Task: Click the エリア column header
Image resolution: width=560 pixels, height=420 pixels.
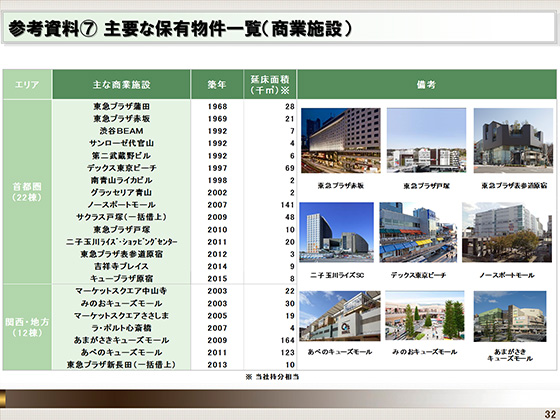Action: coord(27,85)
